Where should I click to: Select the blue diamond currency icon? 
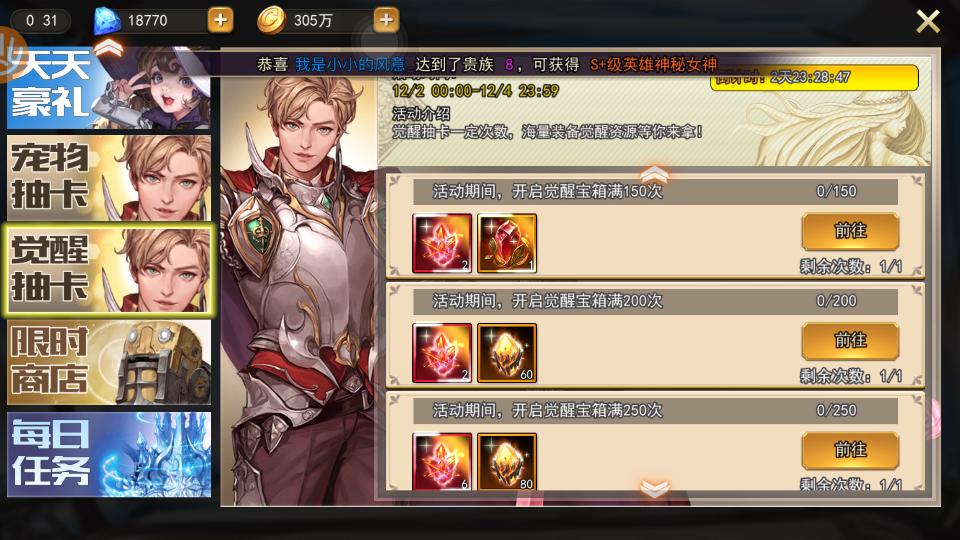(107, 21)
